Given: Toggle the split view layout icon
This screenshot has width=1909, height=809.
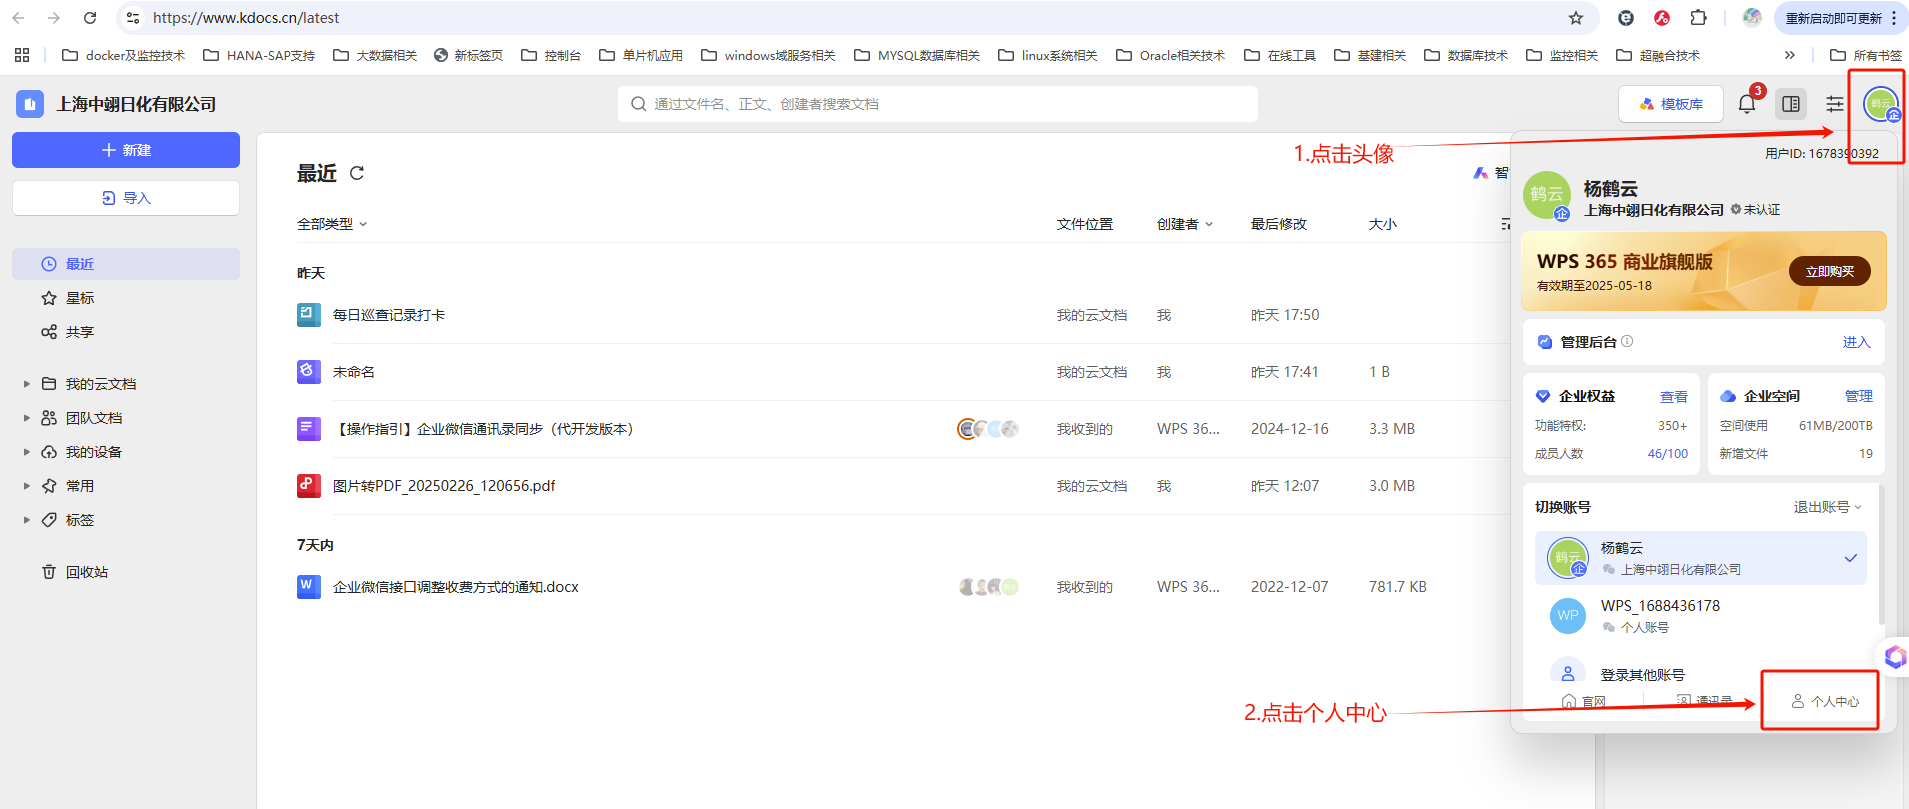Looking at the screenshot, I should pos(1791,103).
